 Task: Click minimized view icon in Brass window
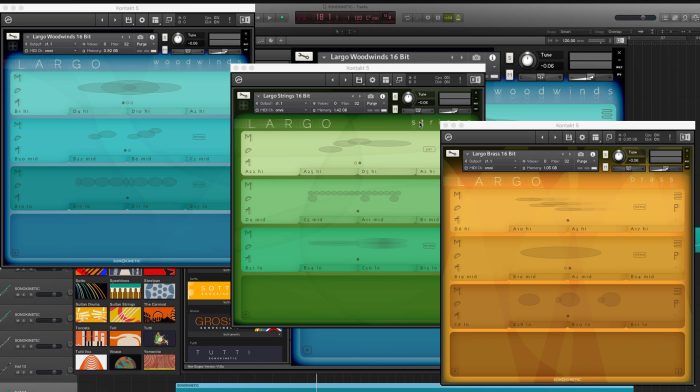pos(609,138)
